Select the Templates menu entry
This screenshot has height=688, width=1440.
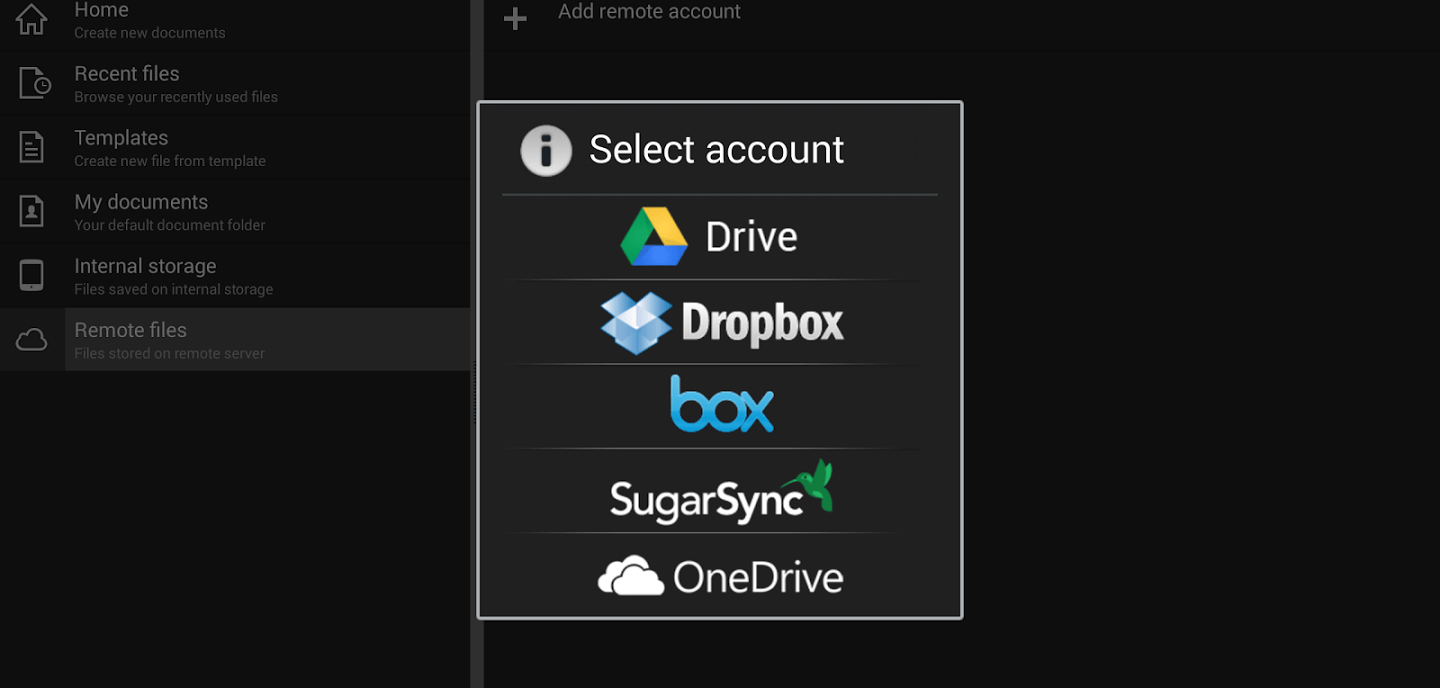point(235,148)
